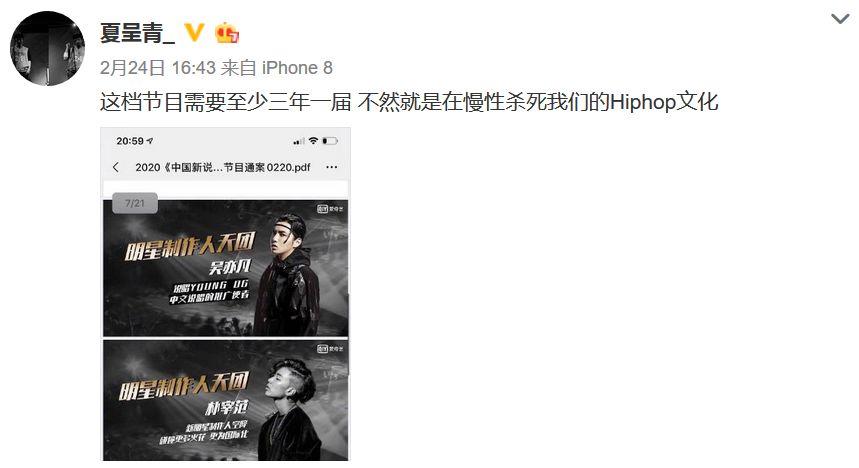The width and height of the screenshot is (859, 468).
Task: Click the round profile avatar photo
Action: pyautogui.click(x=48, y=48)
